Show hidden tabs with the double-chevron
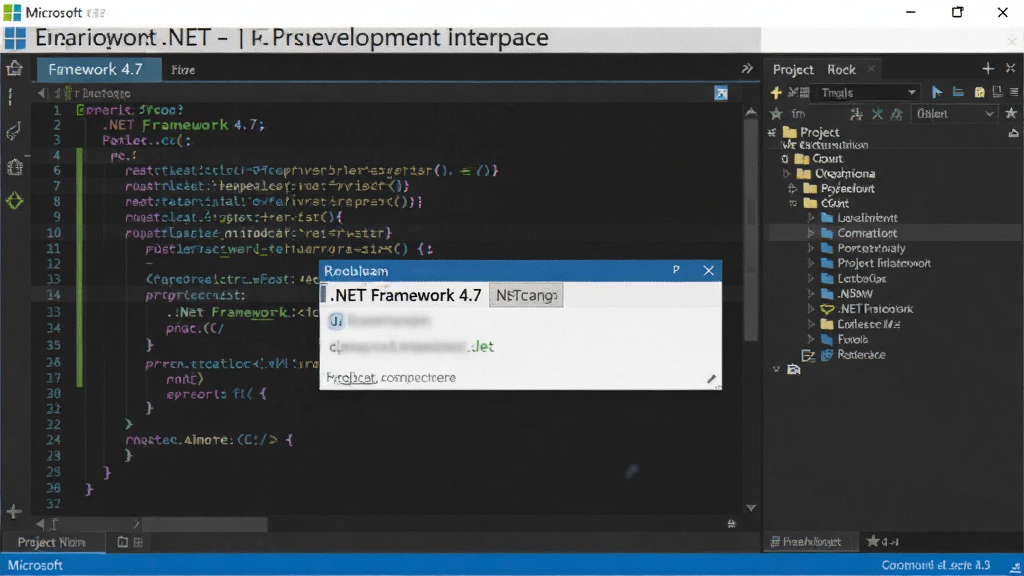This screenshot has width=1024, height=576. [x=747, y=69]
